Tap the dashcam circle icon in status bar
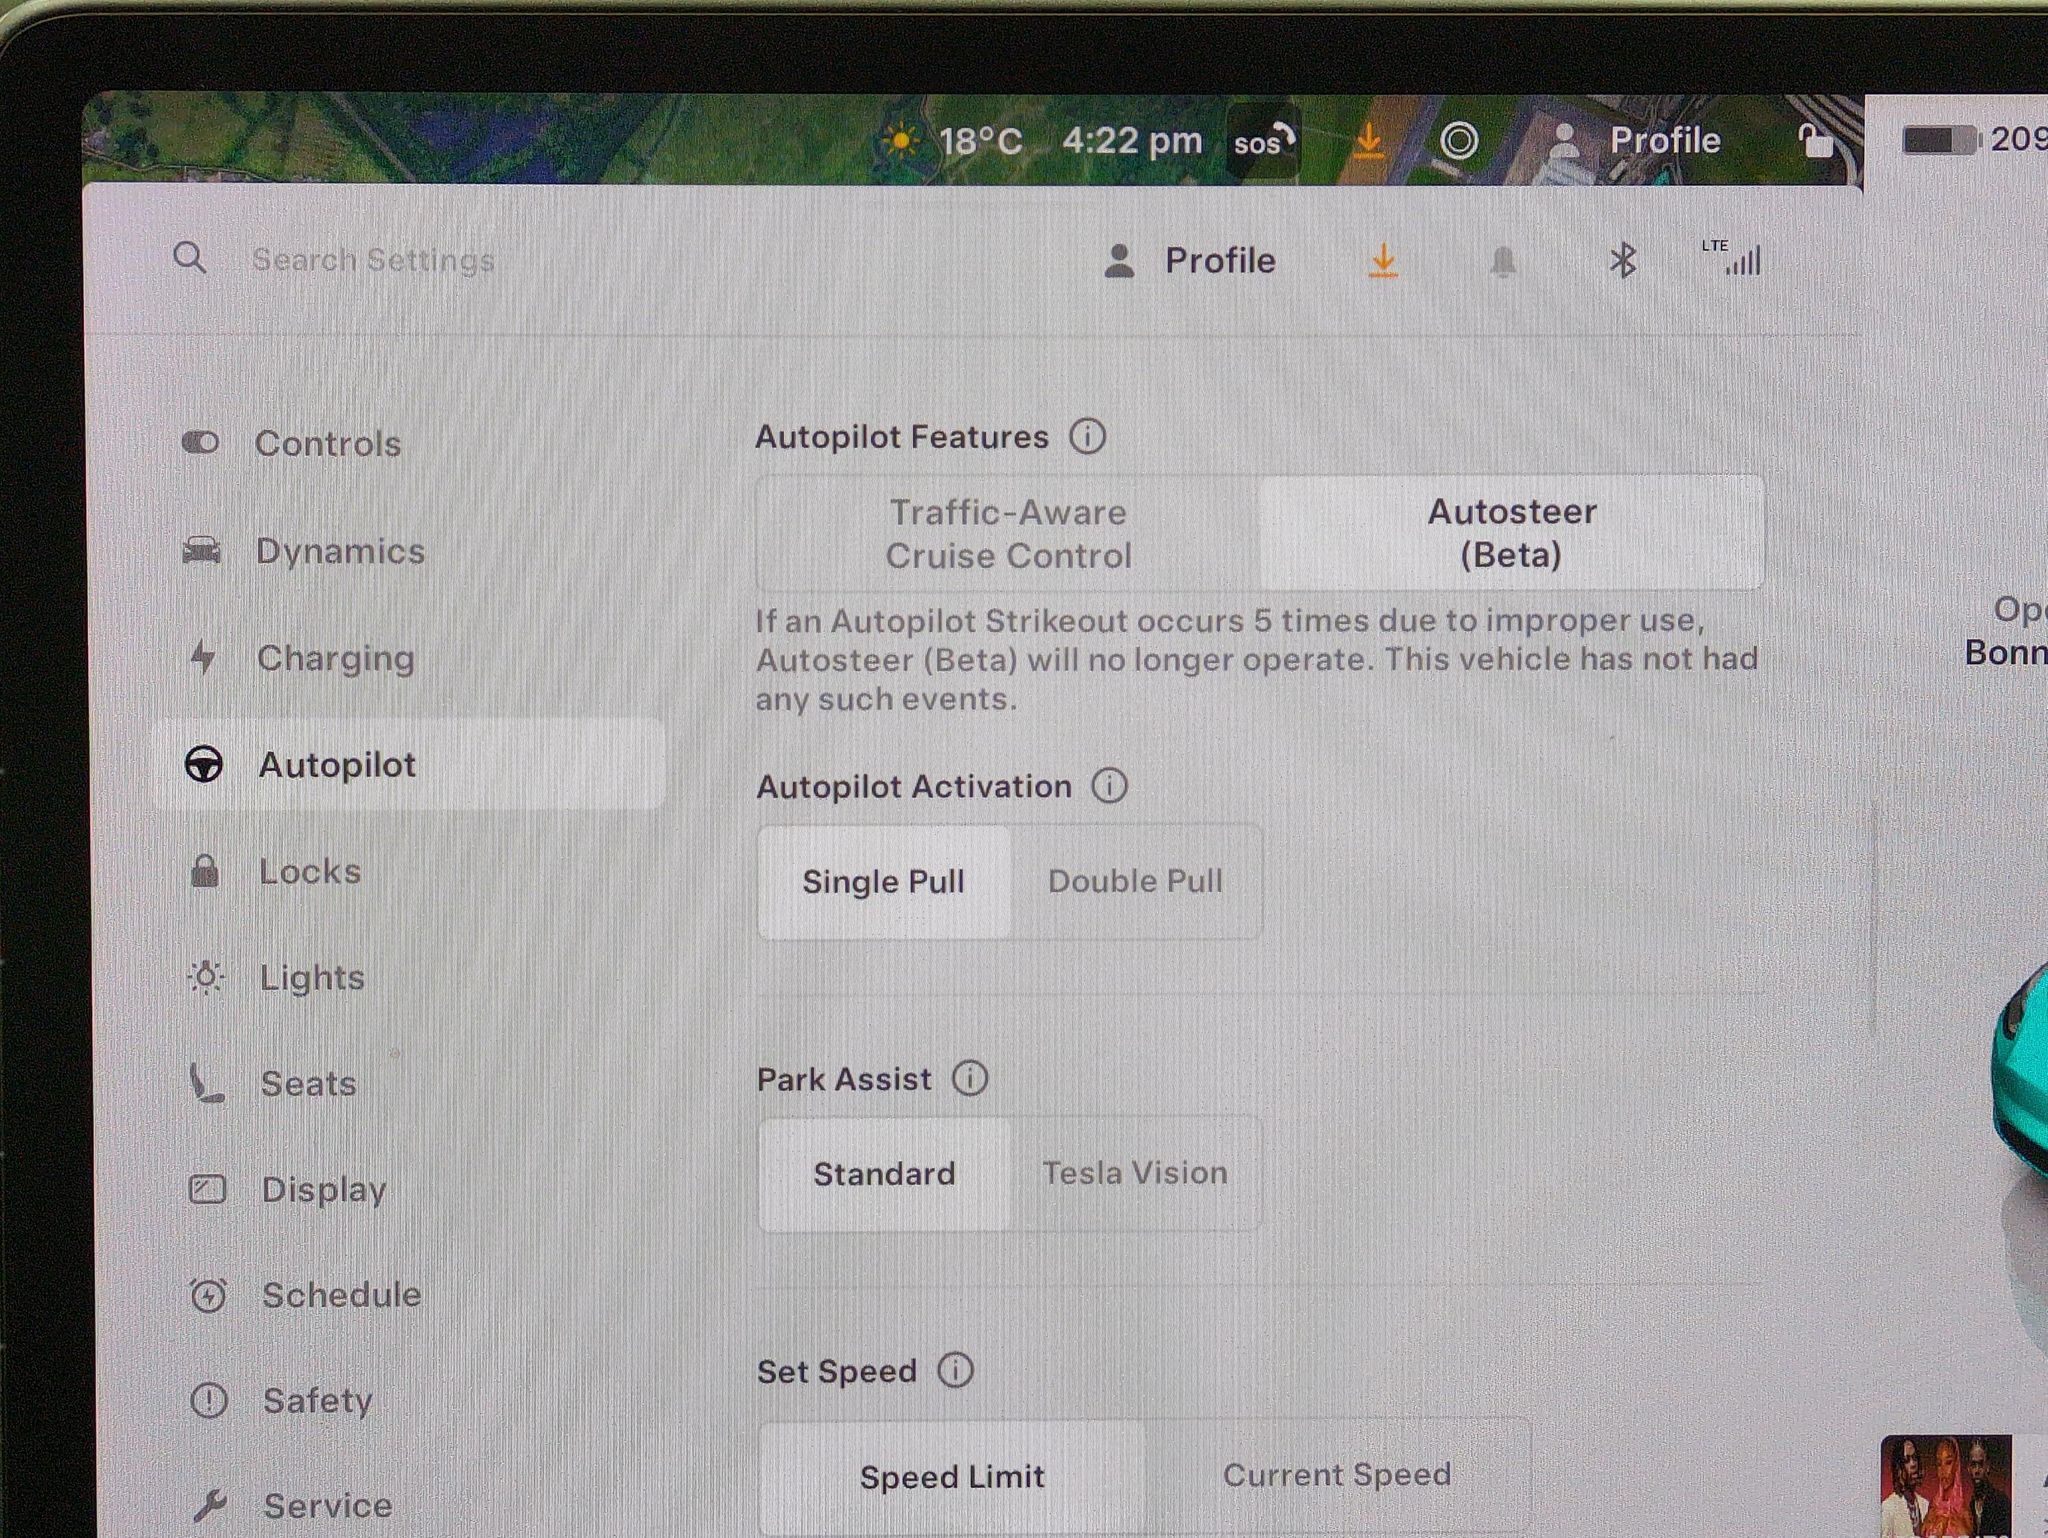This screenshot has width=2048, height=1538. click(1459, 140)
